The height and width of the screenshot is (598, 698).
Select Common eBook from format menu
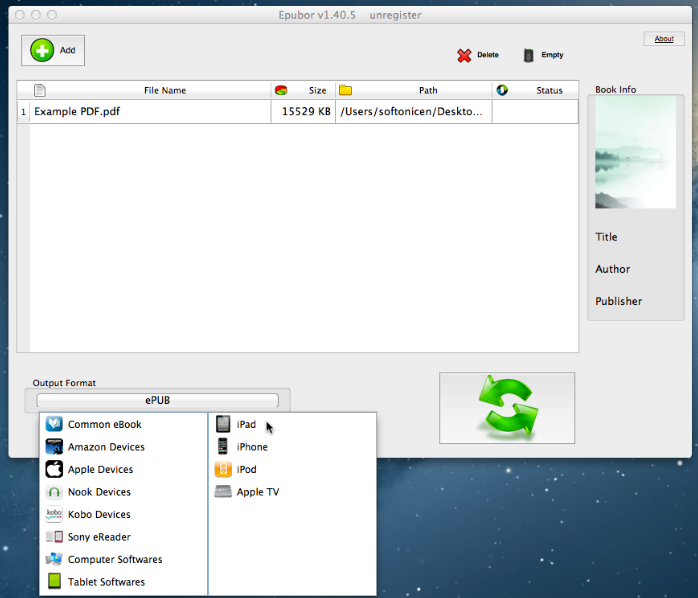(104, 425)
